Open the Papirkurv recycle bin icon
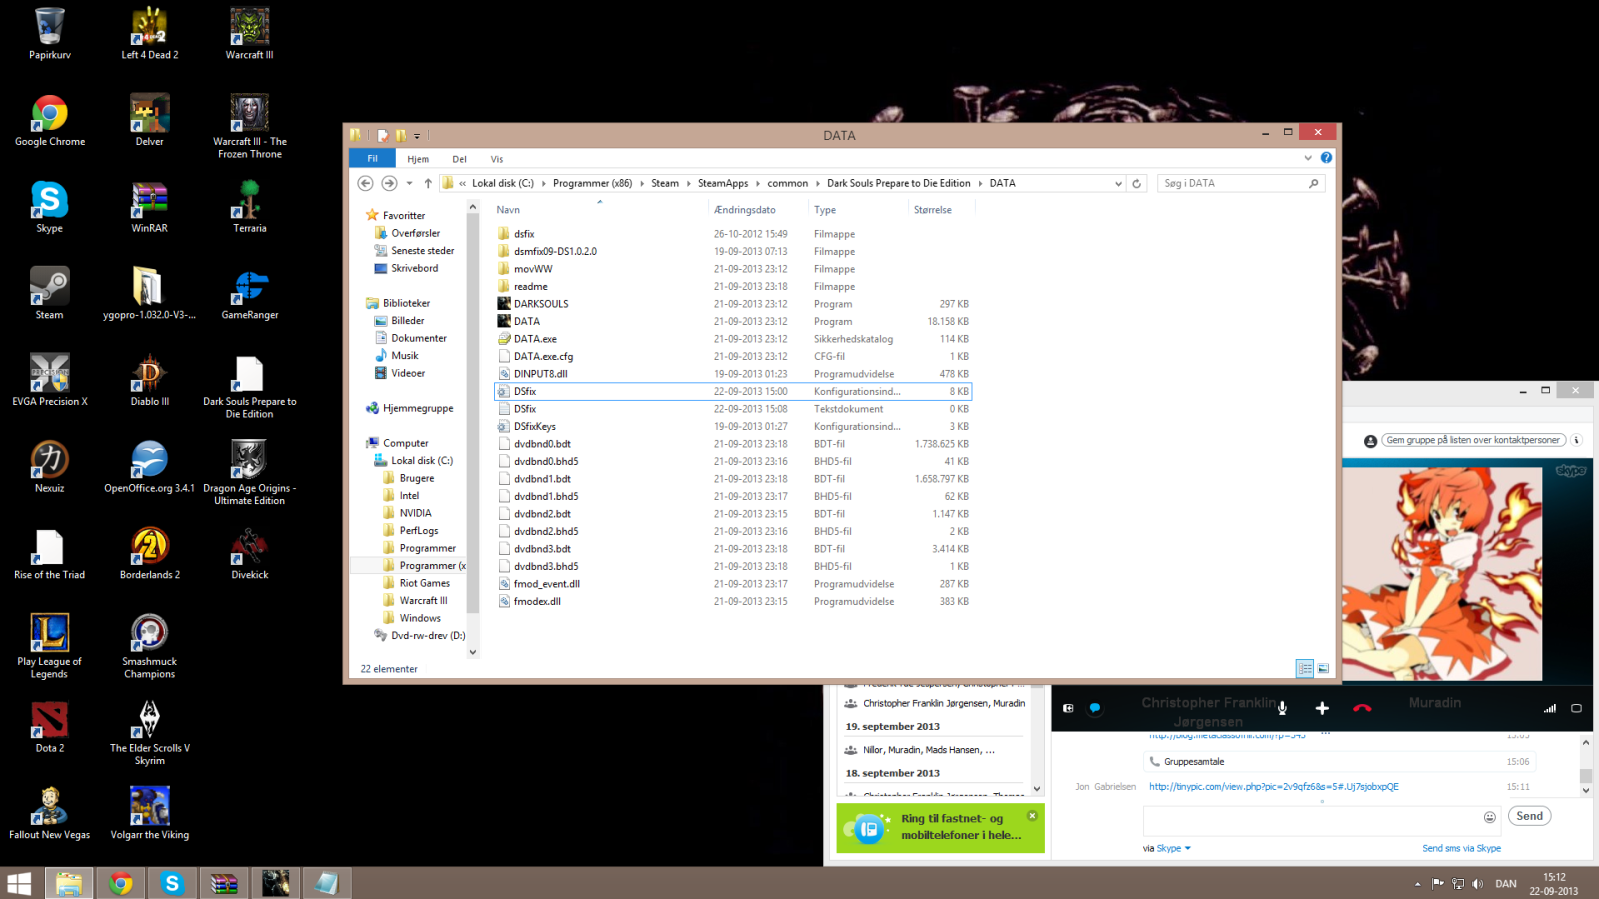Screen dimensions: 1599x899 tap(49, 33)
